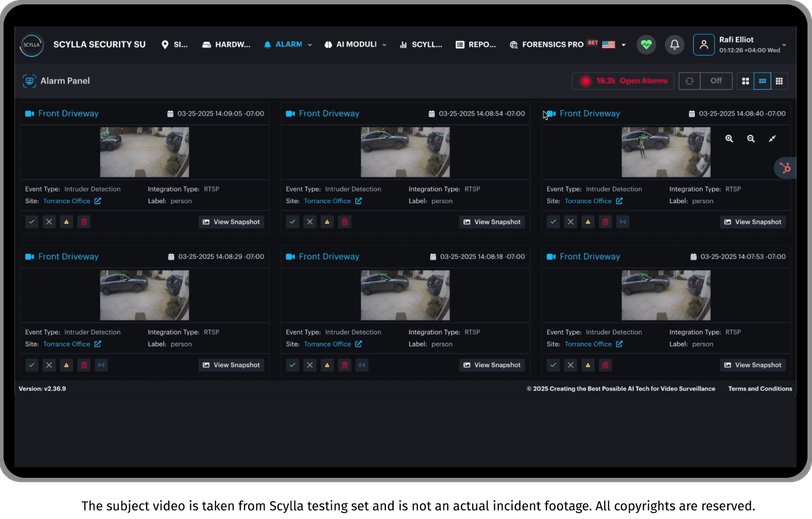Image resolution: width=812 pixels, height=519 pixels.
Task: Open Front Driveway camera link on 14:07:53 card
Action: (590, 256)
